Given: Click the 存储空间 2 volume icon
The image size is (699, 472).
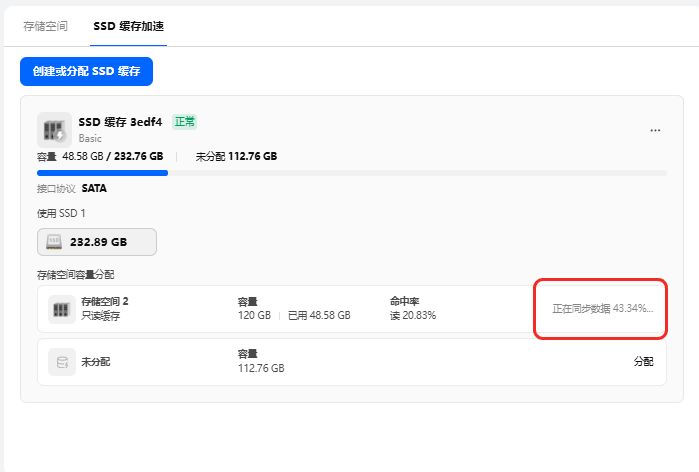Looking at the screenshot, I should coord(62,309).
